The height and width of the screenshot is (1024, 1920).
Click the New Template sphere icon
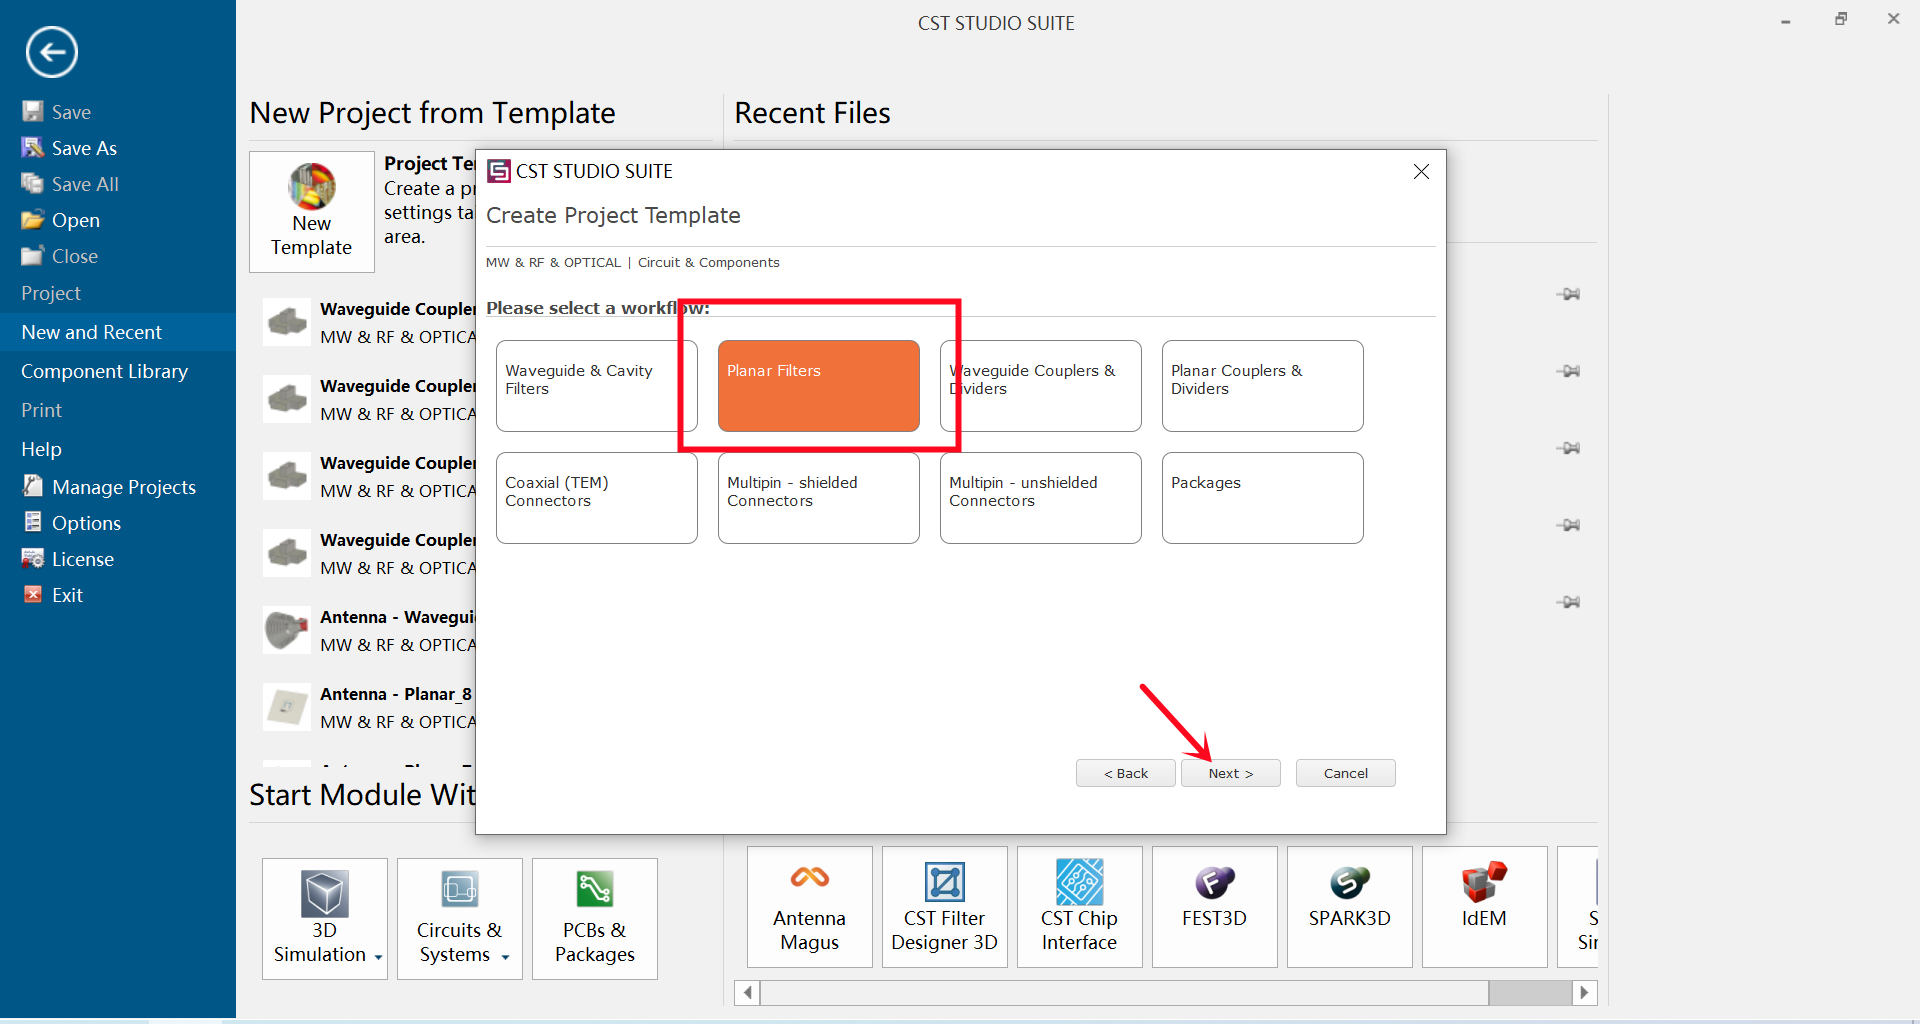(x=312, y=186)
